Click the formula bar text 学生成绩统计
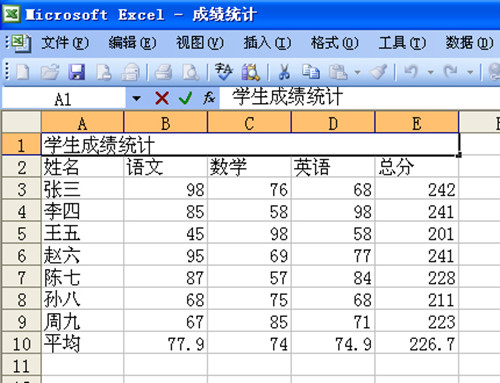This screenshot has height=383, width=500. (x=288, y=97)
